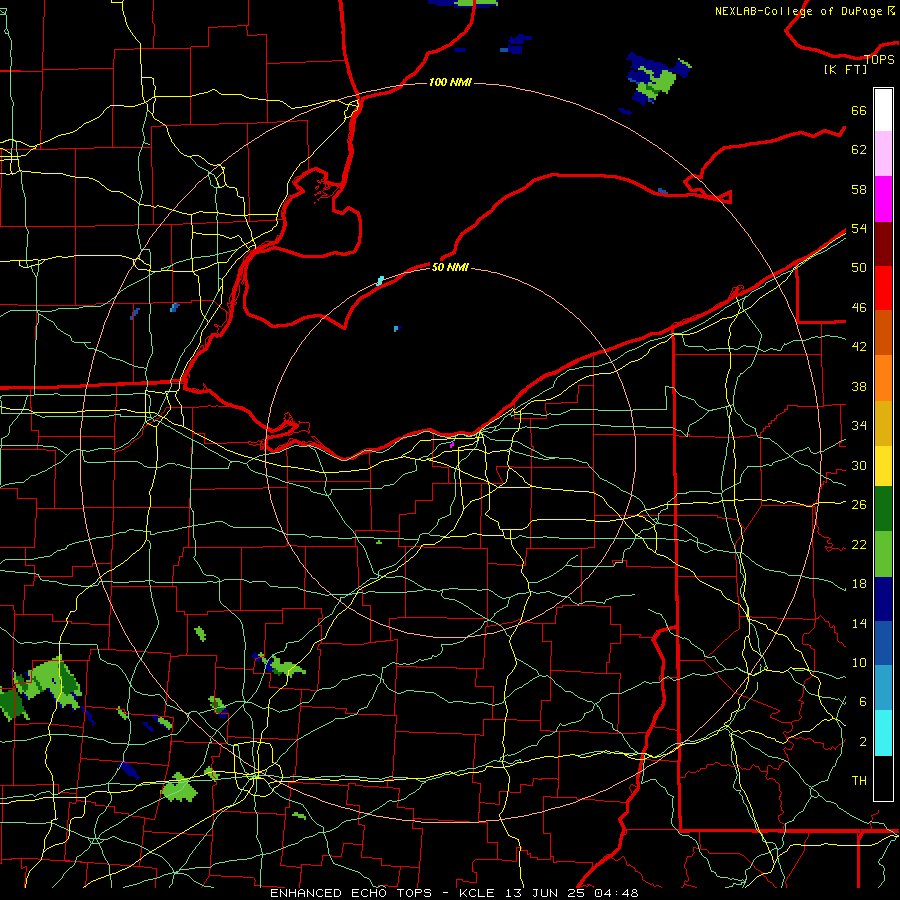Click the navy 18 kft legend swatch
The image size is (900, 900).
point(883,599)
